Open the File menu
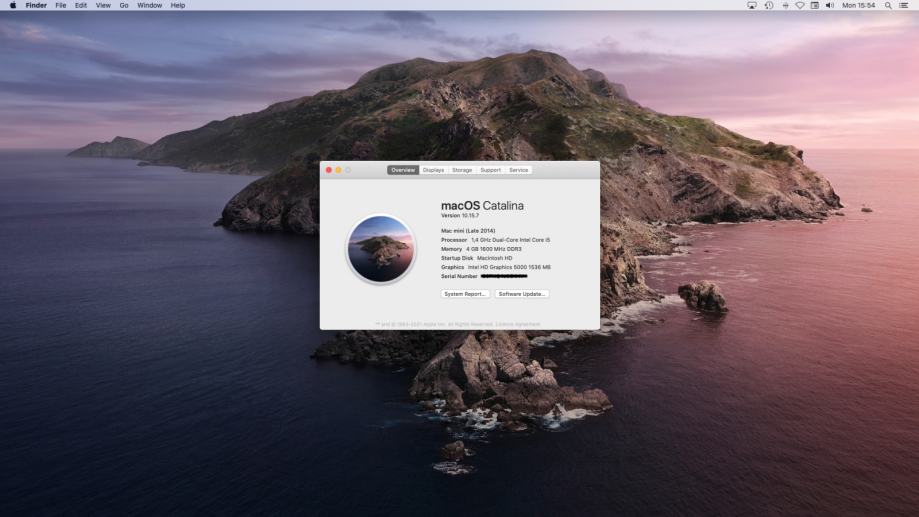Image resolution: width=919 pixels, height=517 pixels. click(x=61, y=5)
